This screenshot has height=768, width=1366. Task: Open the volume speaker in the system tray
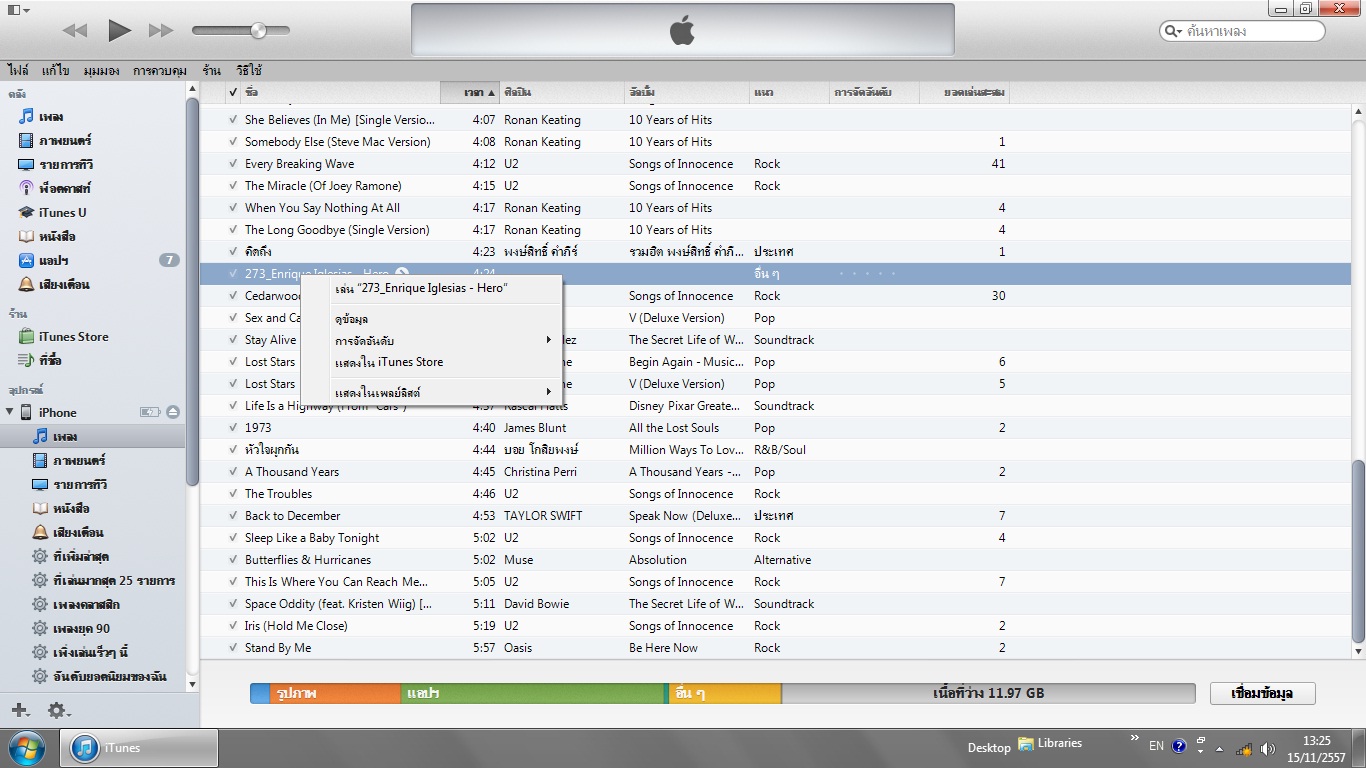point(1268,748)
